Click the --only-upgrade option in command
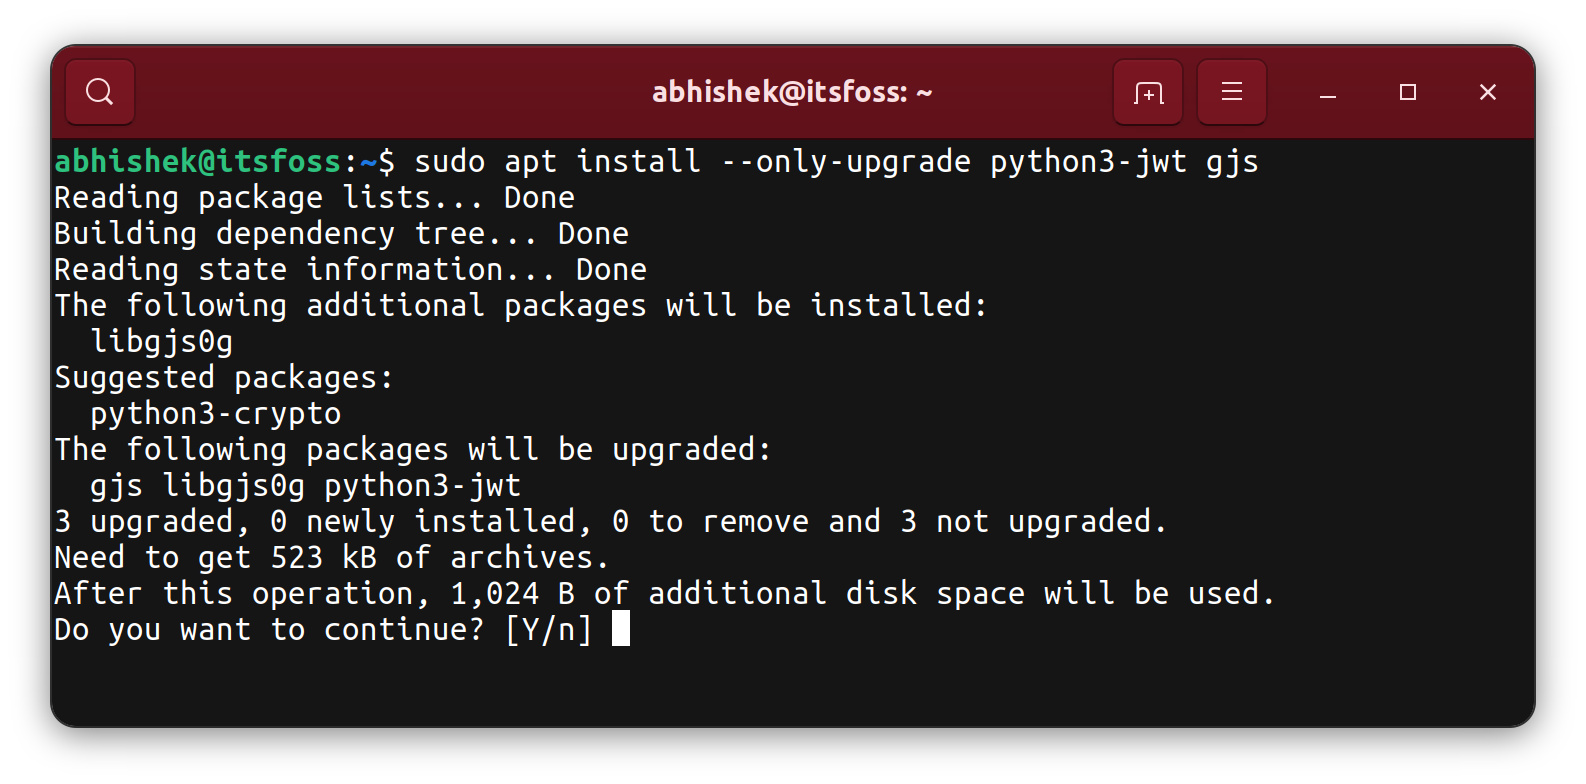Screen dimensions: 1586x784 pyautogui.click(x=846, y=161)
